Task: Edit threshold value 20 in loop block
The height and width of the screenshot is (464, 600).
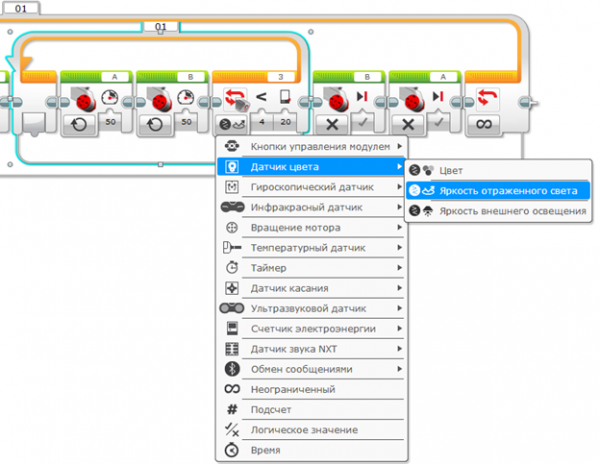Action: [285, 122]
